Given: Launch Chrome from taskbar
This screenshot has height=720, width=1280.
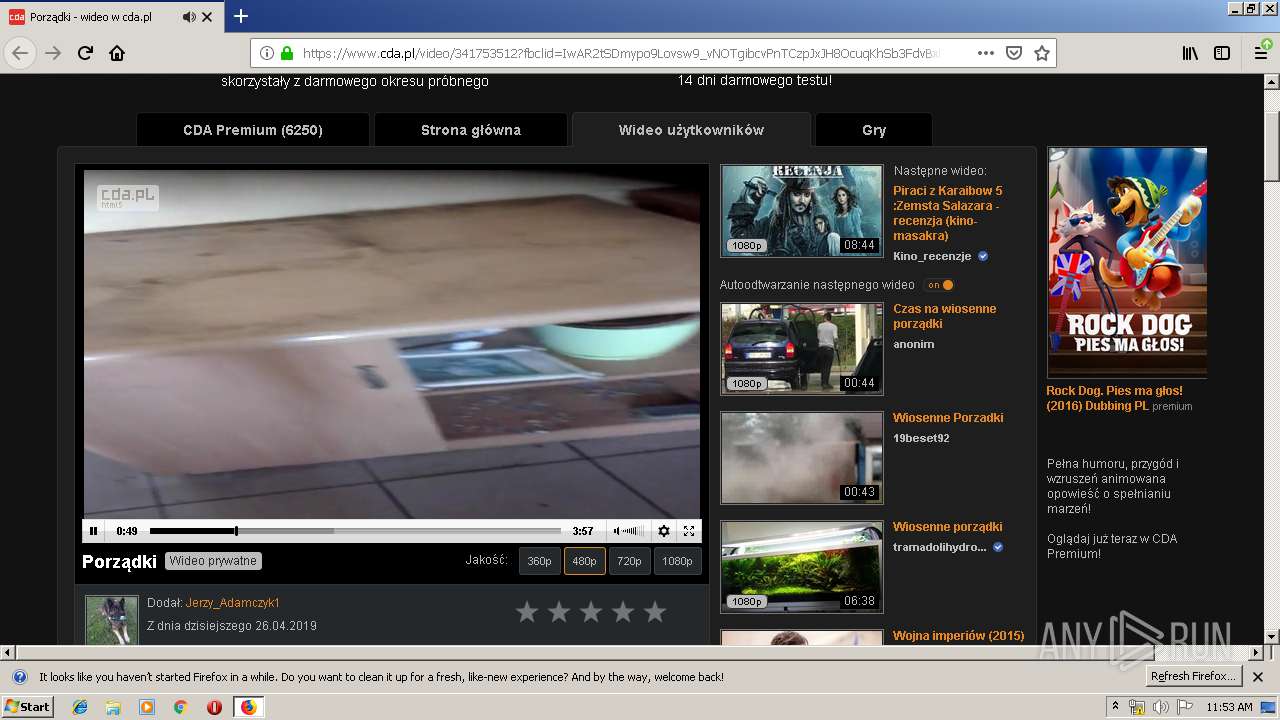Looking at the screenshot, I should point(181,707).
